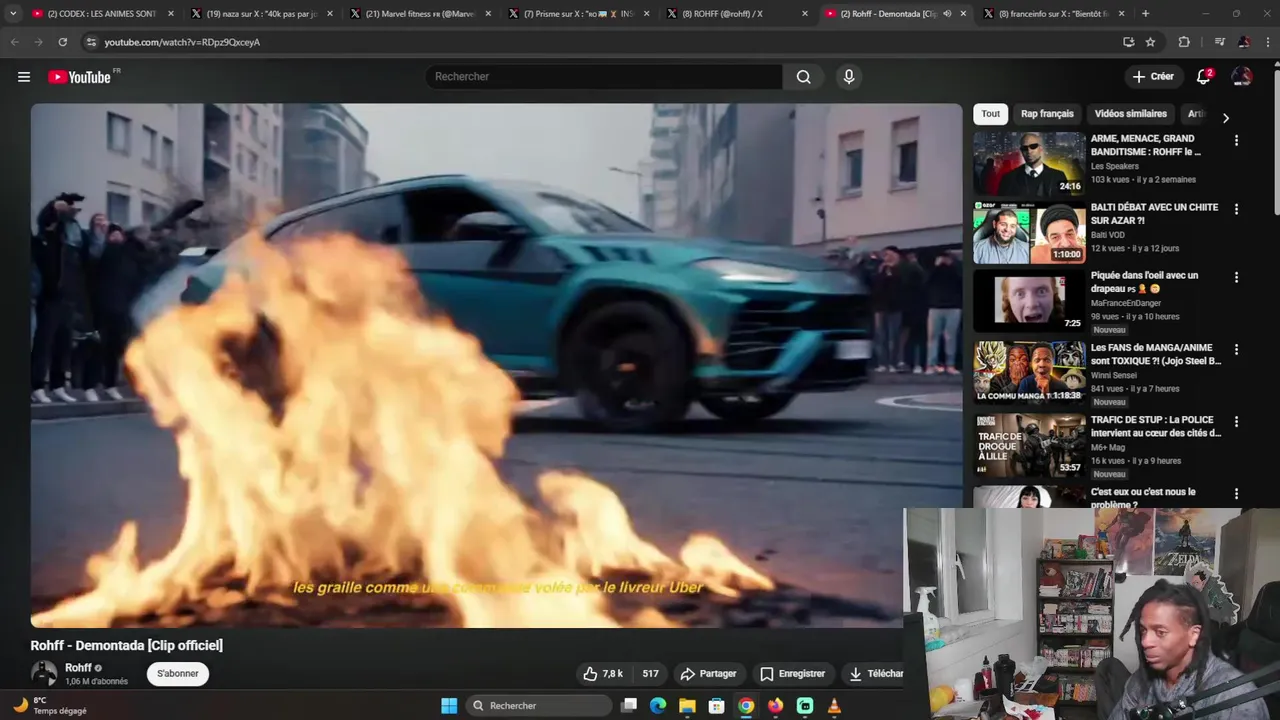
Task: Open the Rohff channel name link
Action: click(x=78, y=668)
